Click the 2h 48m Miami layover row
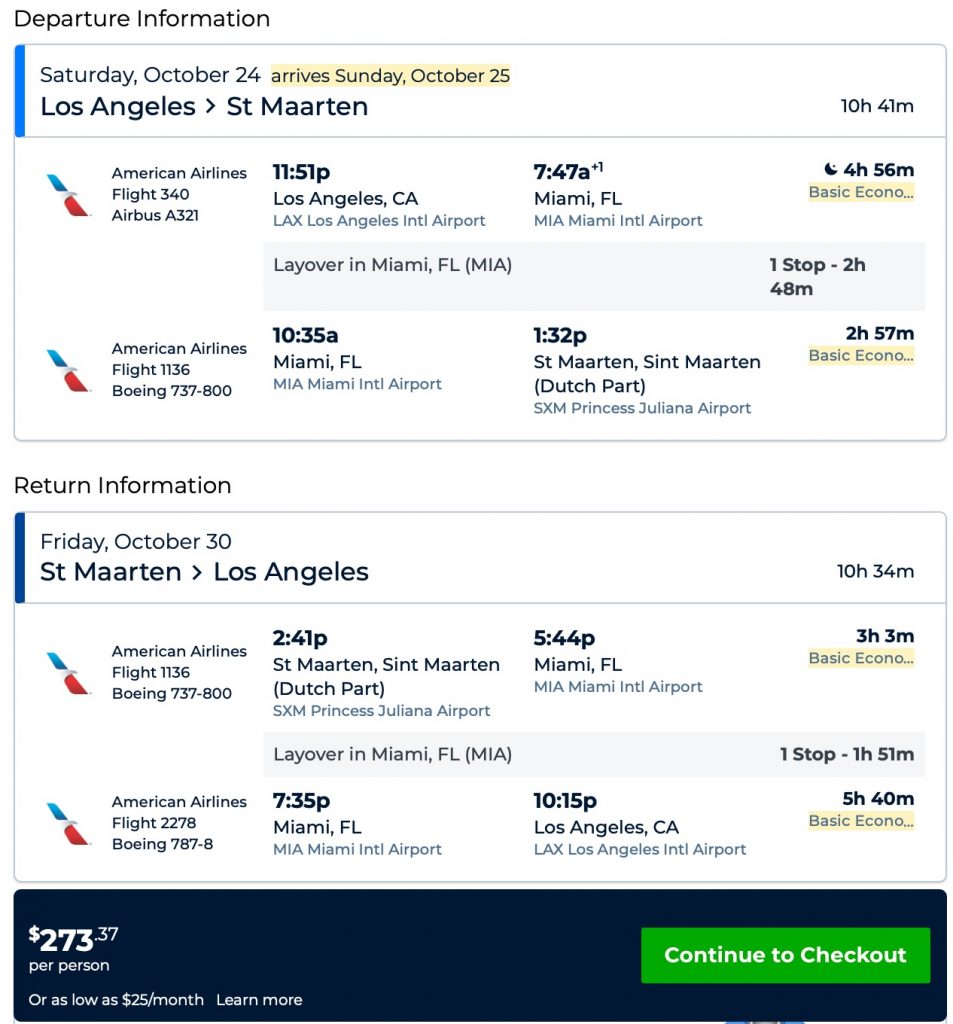Image resolution: width=953 pixels, height=1024 pixels. coord(593,277)
